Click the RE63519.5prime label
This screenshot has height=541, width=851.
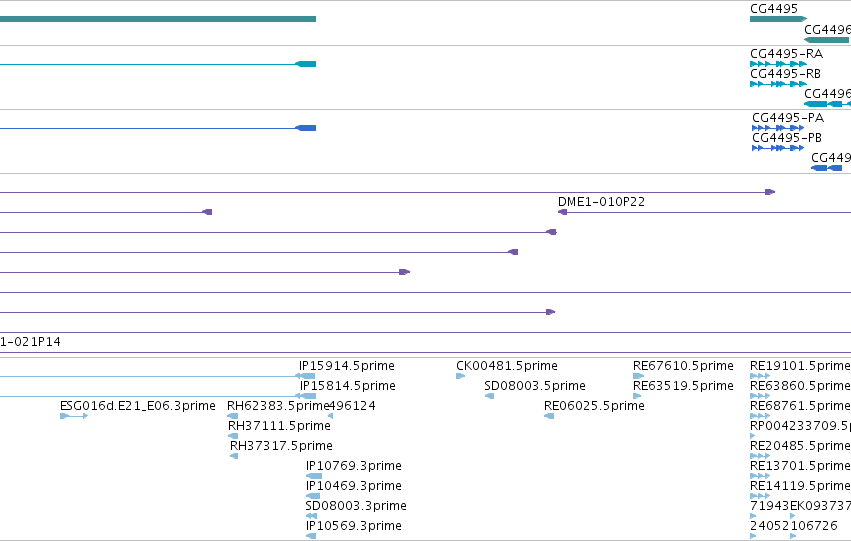pos(683,386)
